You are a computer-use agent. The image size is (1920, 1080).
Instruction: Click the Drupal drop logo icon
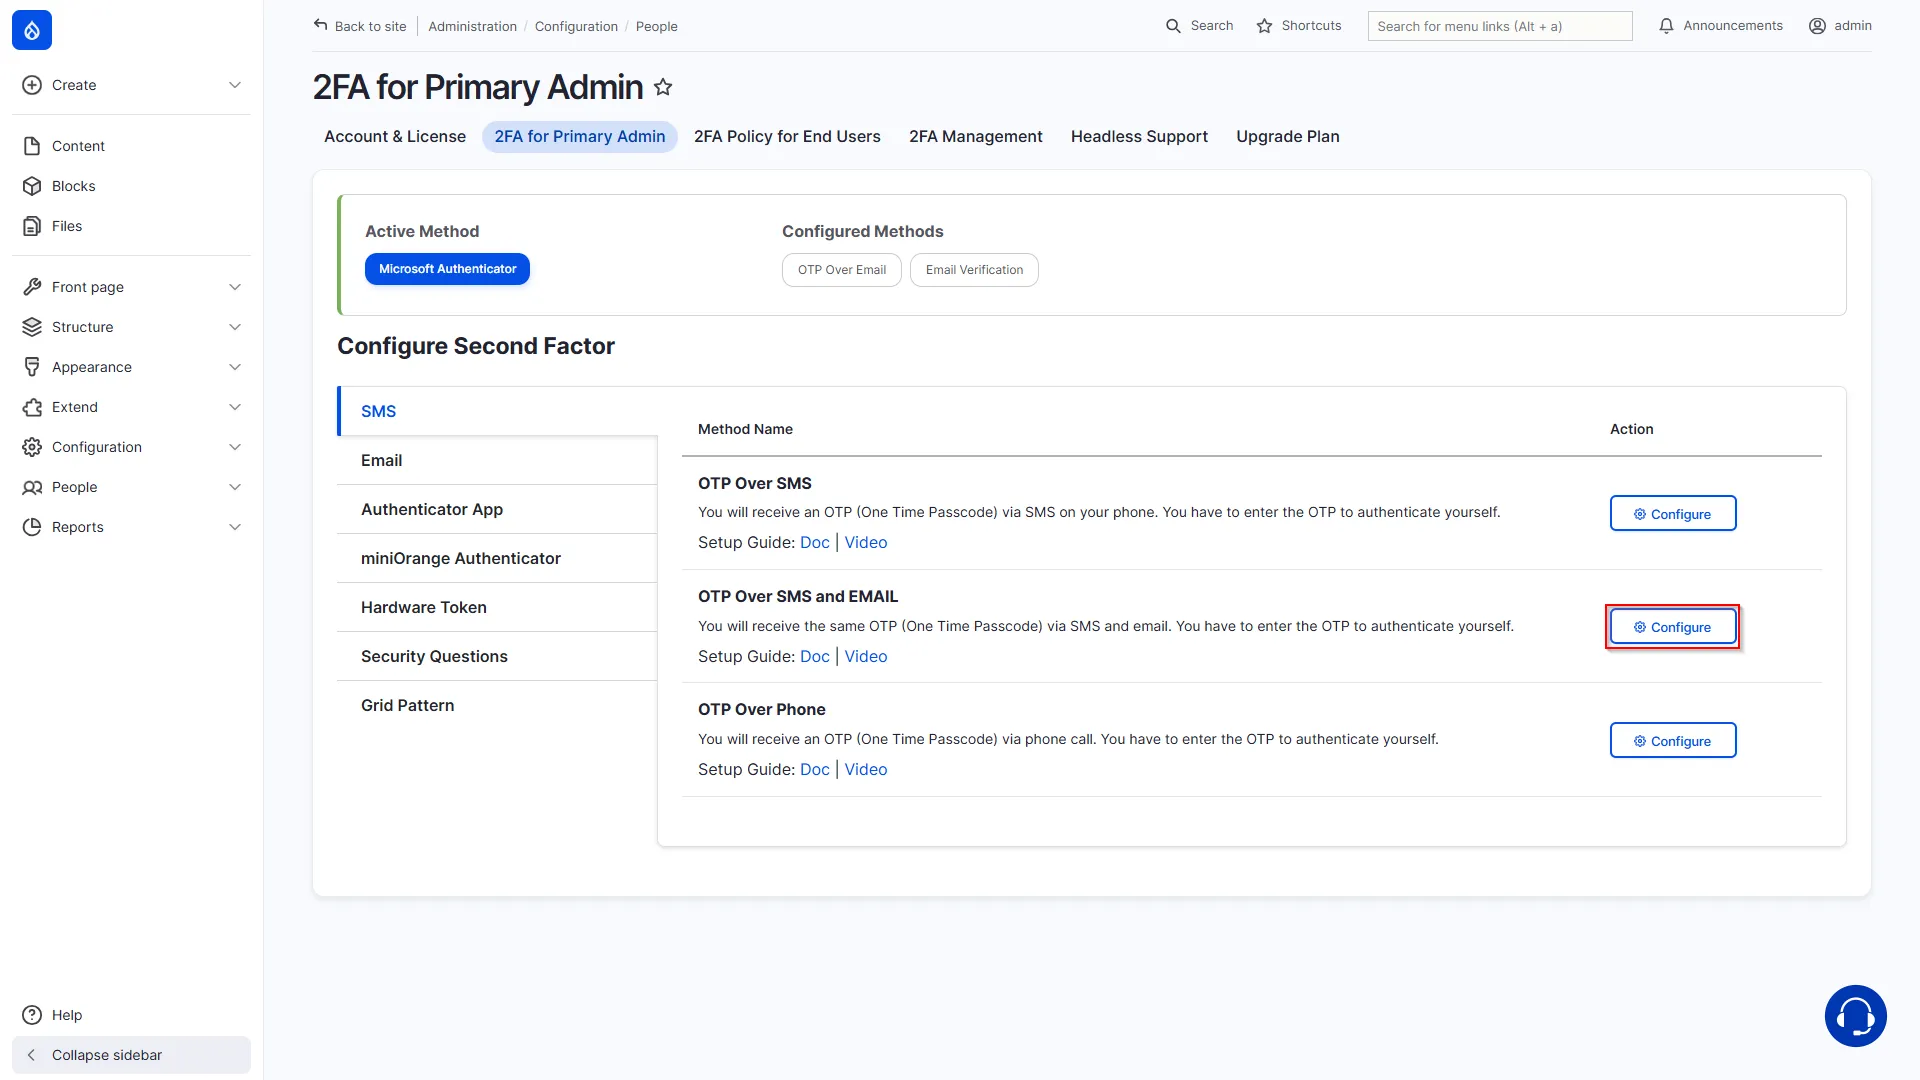click(32, 30)
